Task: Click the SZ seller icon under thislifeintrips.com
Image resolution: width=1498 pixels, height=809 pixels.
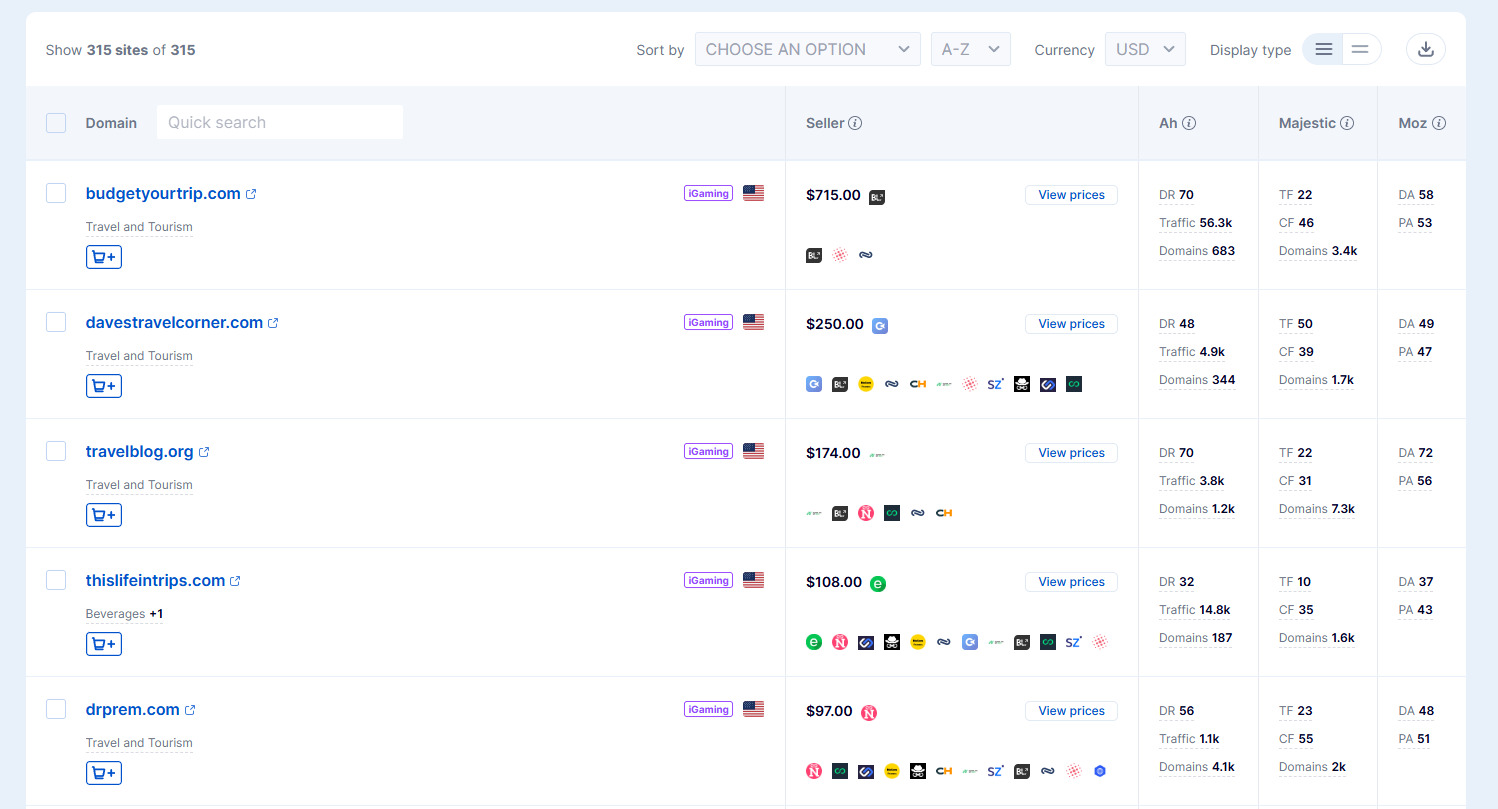Action: point(1073,642)
